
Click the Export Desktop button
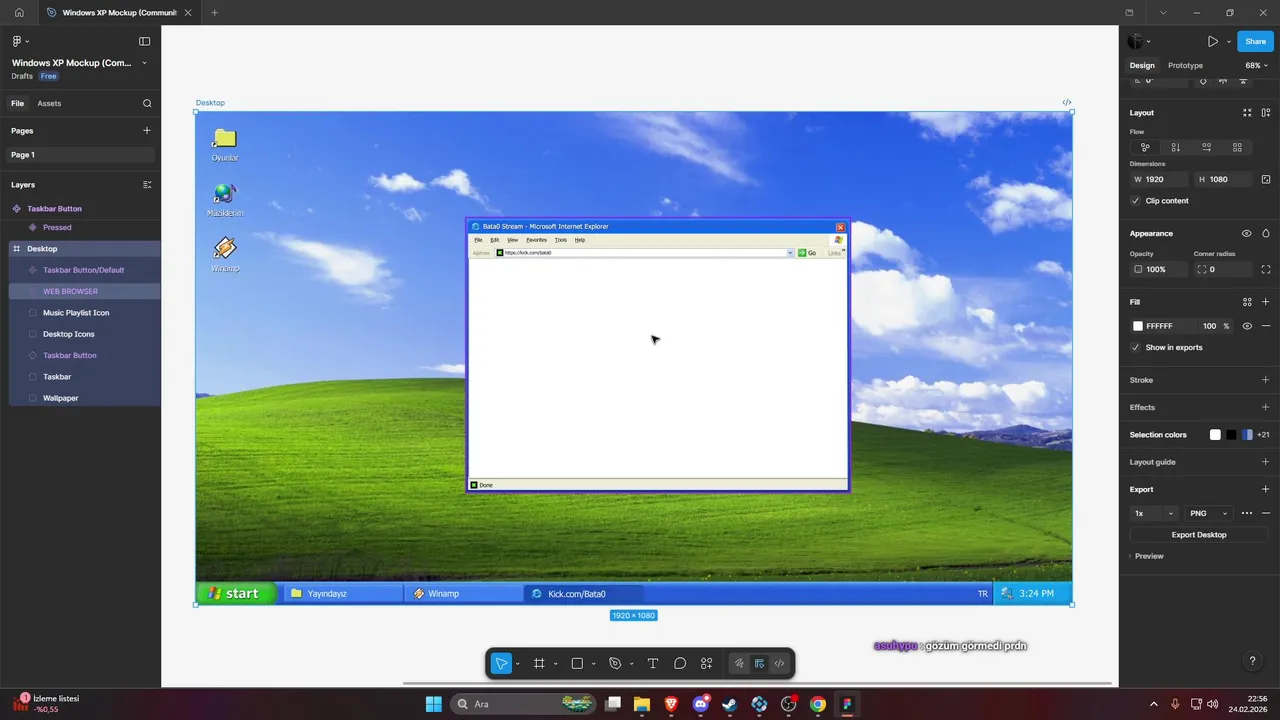[1199, 535]
